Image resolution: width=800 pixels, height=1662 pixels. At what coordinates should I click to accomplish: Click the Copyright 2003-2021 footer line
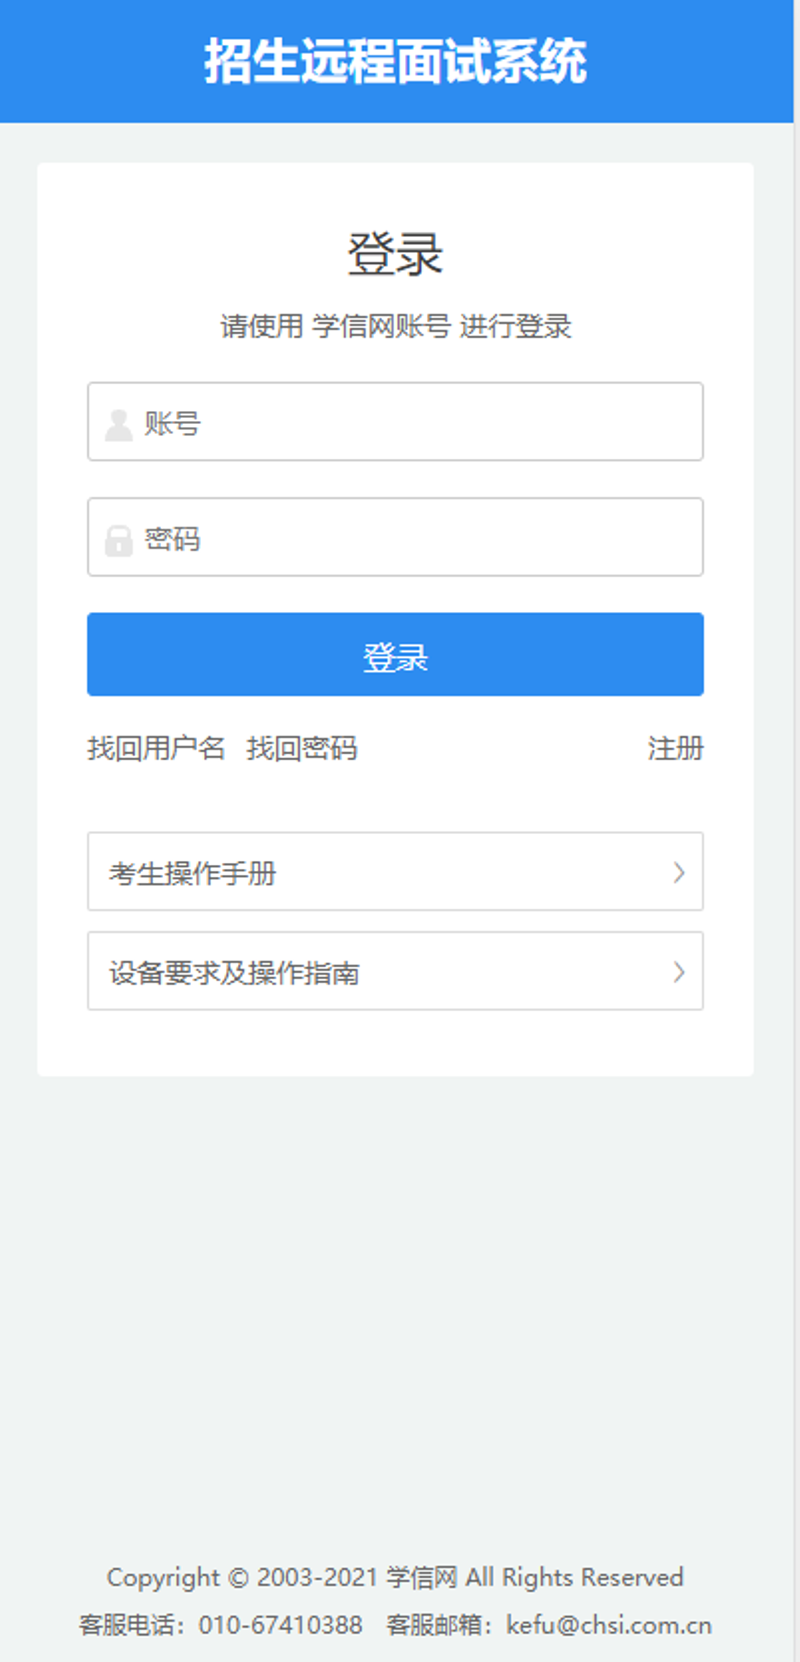[x=394, y=1577]
